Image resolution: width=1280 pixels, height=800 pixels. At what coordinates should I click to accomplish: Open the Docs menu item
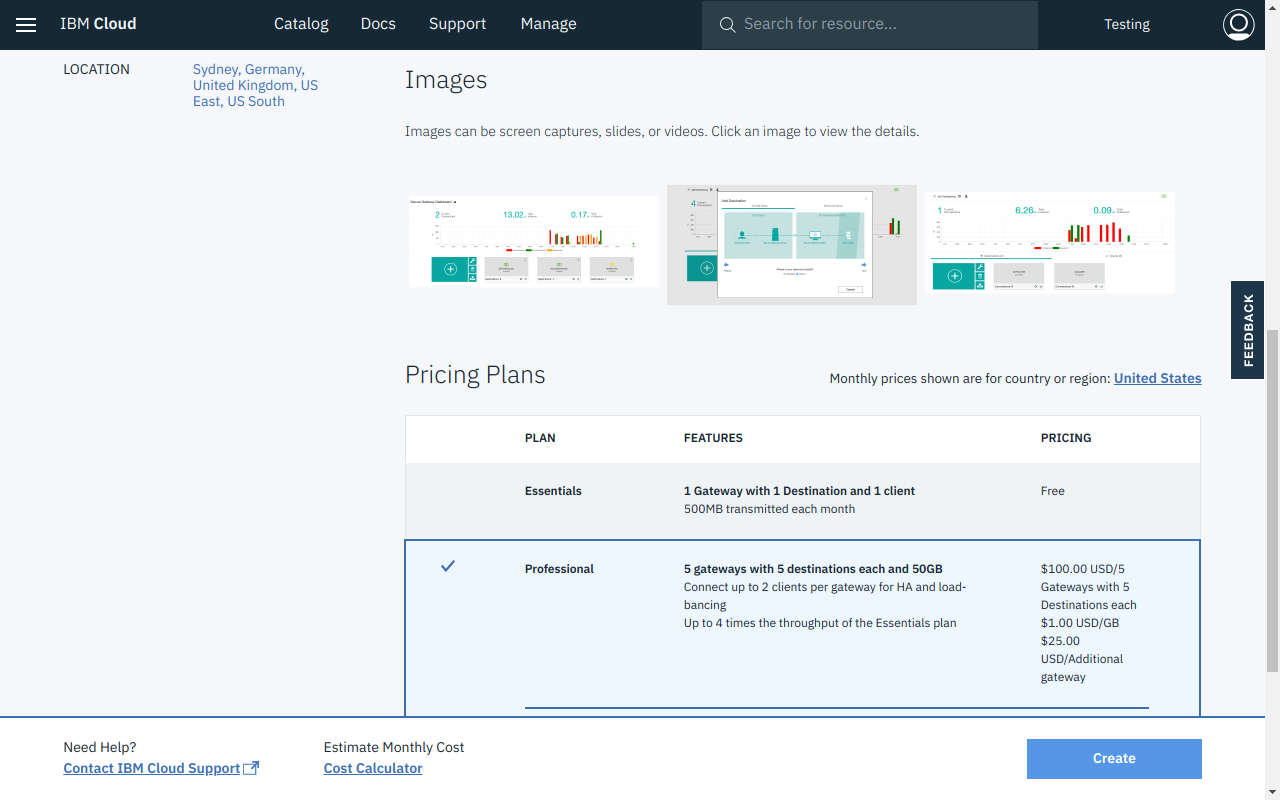click(x=378, y=24)
